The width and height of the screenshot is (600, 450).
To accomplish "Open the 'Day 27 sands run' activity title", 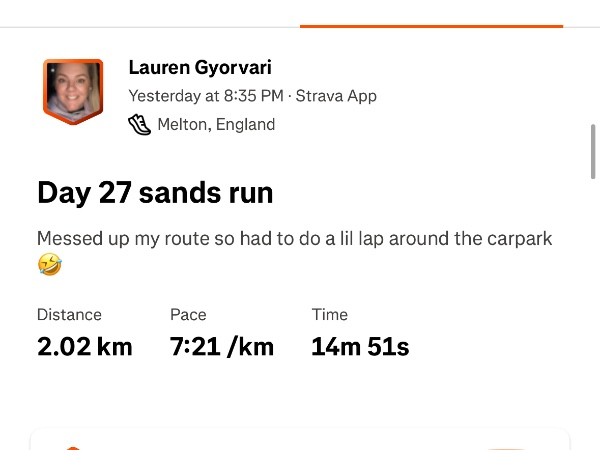I will 155,192.
